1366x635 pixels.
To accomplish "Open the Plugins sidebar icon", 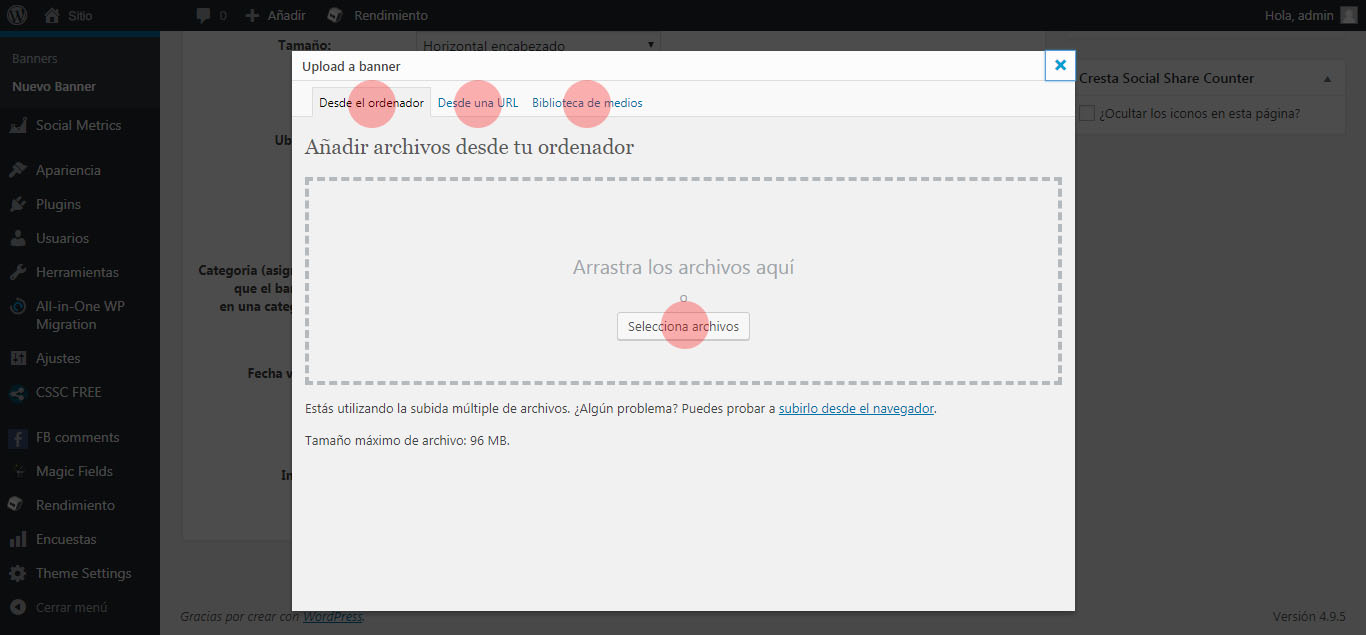I will (x=18, y=204).
